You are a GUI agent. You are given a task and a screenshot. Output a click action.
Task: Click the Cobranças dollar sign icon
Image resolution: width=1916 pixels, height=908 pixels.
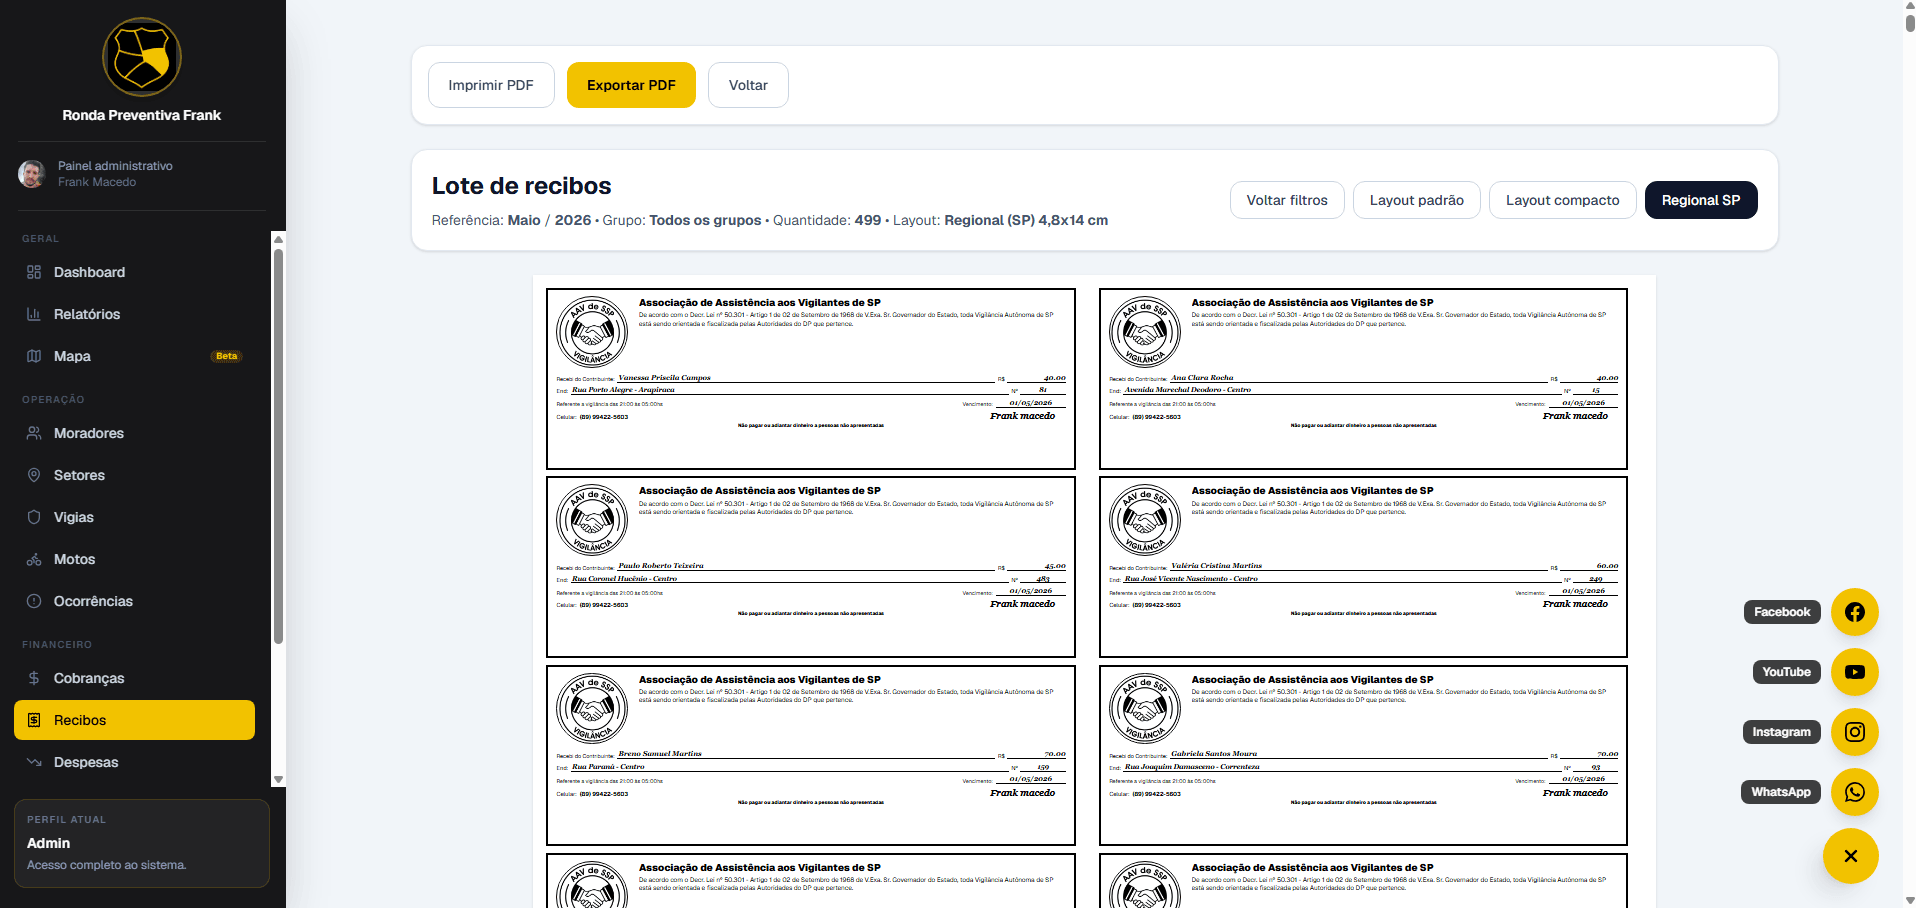point(34,678)
